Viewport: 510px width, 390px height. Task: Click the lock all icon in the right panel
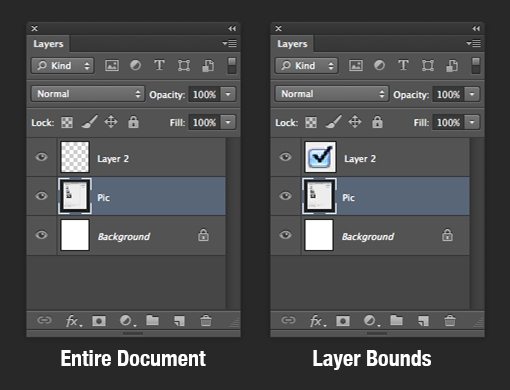tap(377, 122)
